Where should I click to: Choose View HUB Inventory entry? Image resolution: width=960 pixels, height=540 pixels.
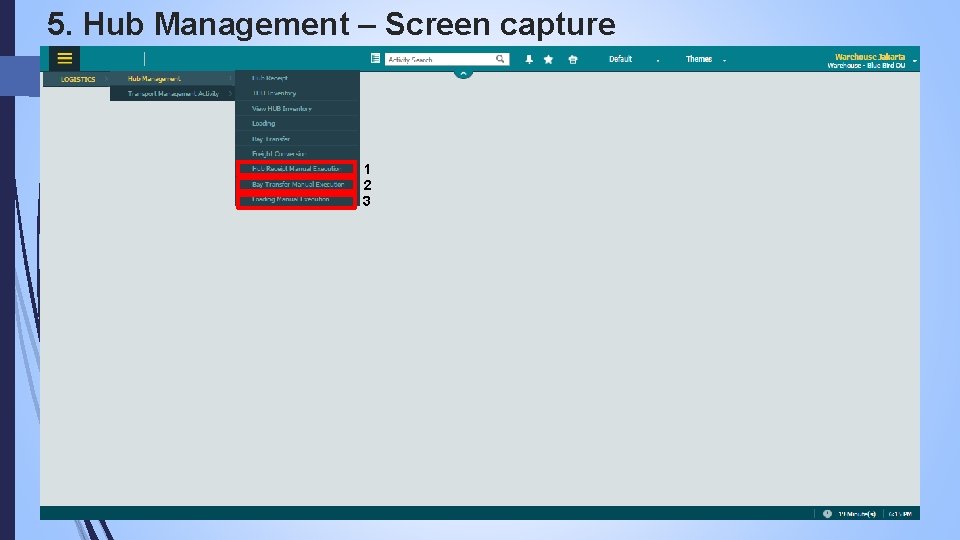pos(298,108)
